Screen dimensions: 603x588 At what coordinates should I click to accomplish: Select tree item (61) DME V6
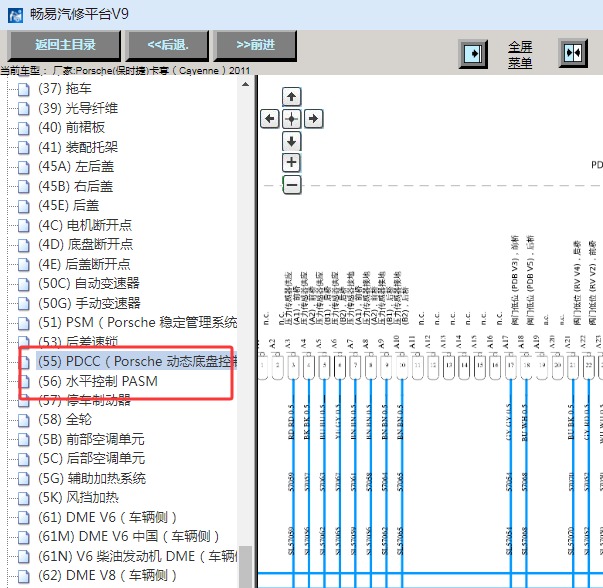(107, 517)
